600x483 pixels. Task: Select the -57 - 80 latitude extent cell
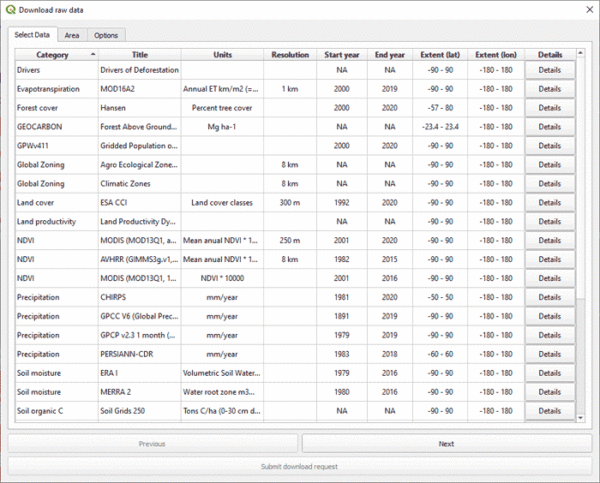[440, 108]
